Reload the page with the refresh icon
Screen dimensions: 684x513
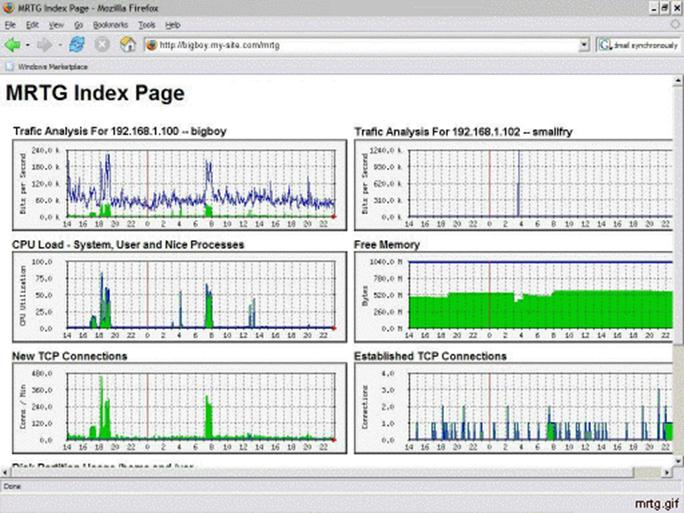[x=77, y=44]
